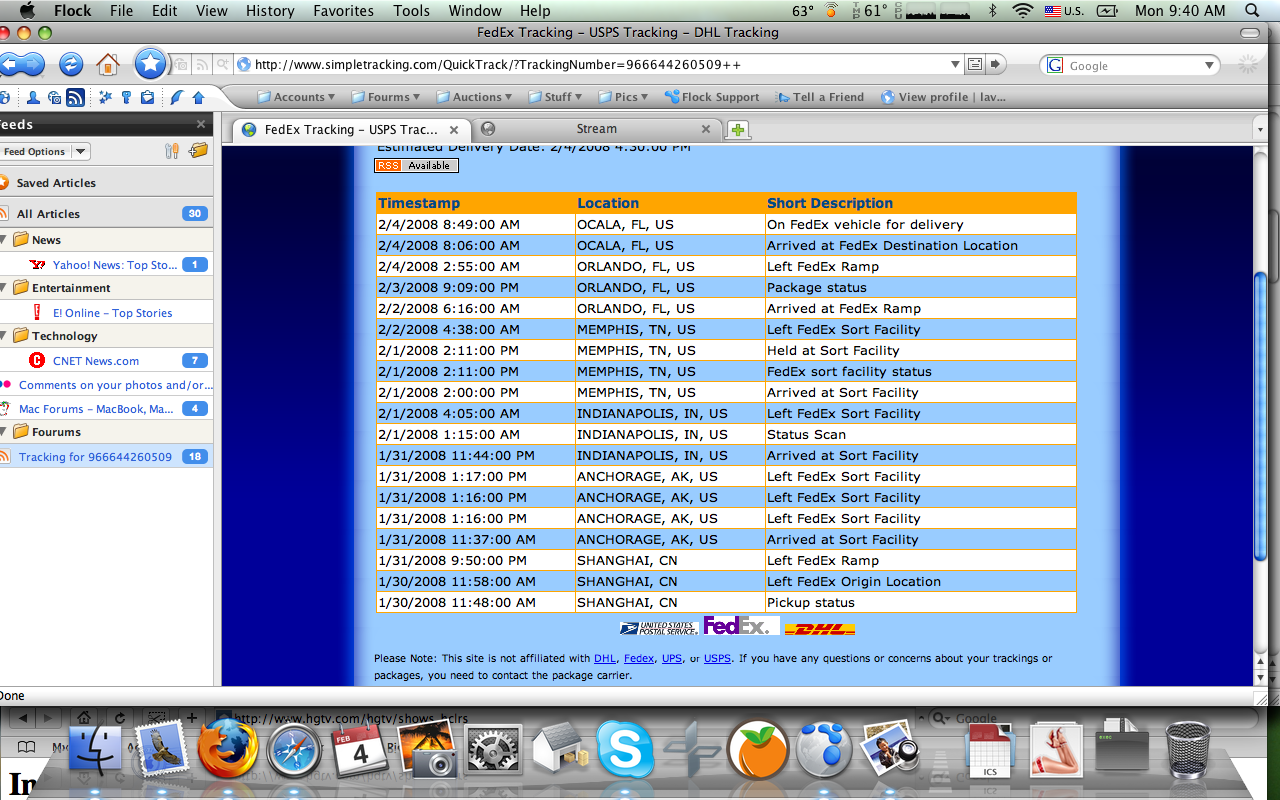This screenshot has height=800, width=1280.
Task: Open the tab list dropdown arrow
Action: click(x=1261, y=130)
